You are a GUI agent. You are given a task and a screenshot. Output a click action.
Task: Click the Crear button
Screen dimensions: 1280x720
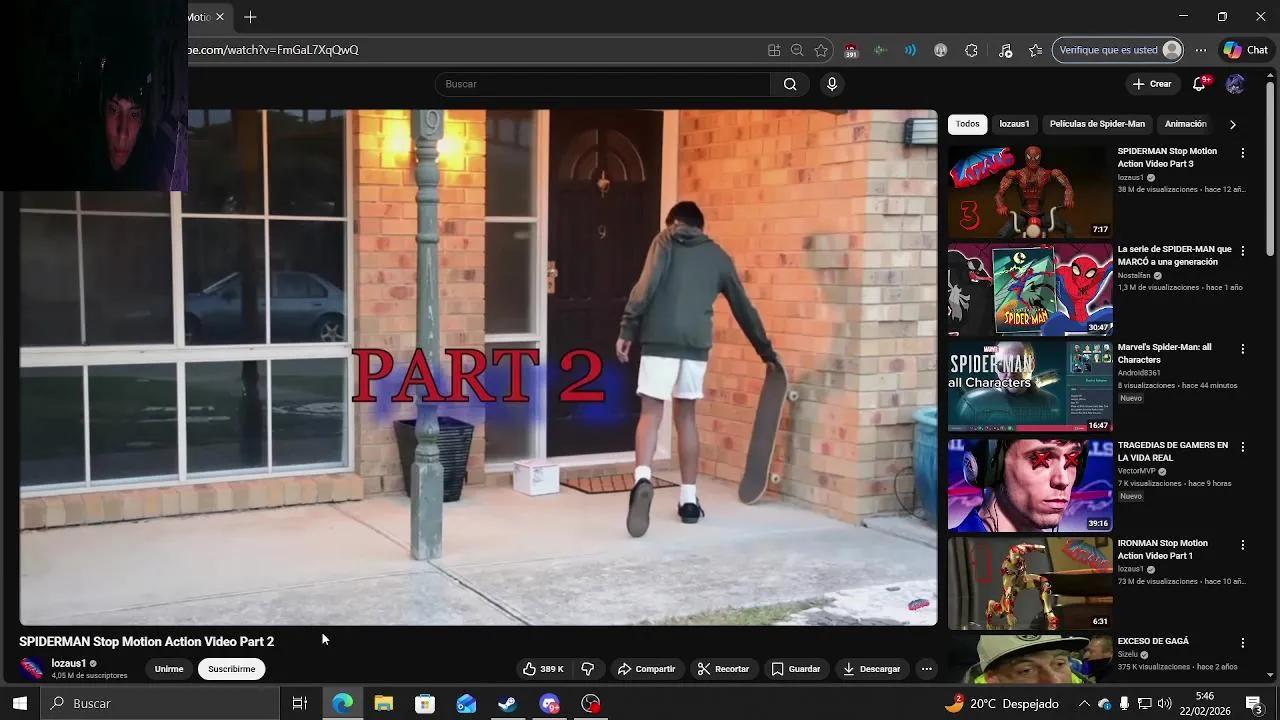point(1152,84)
